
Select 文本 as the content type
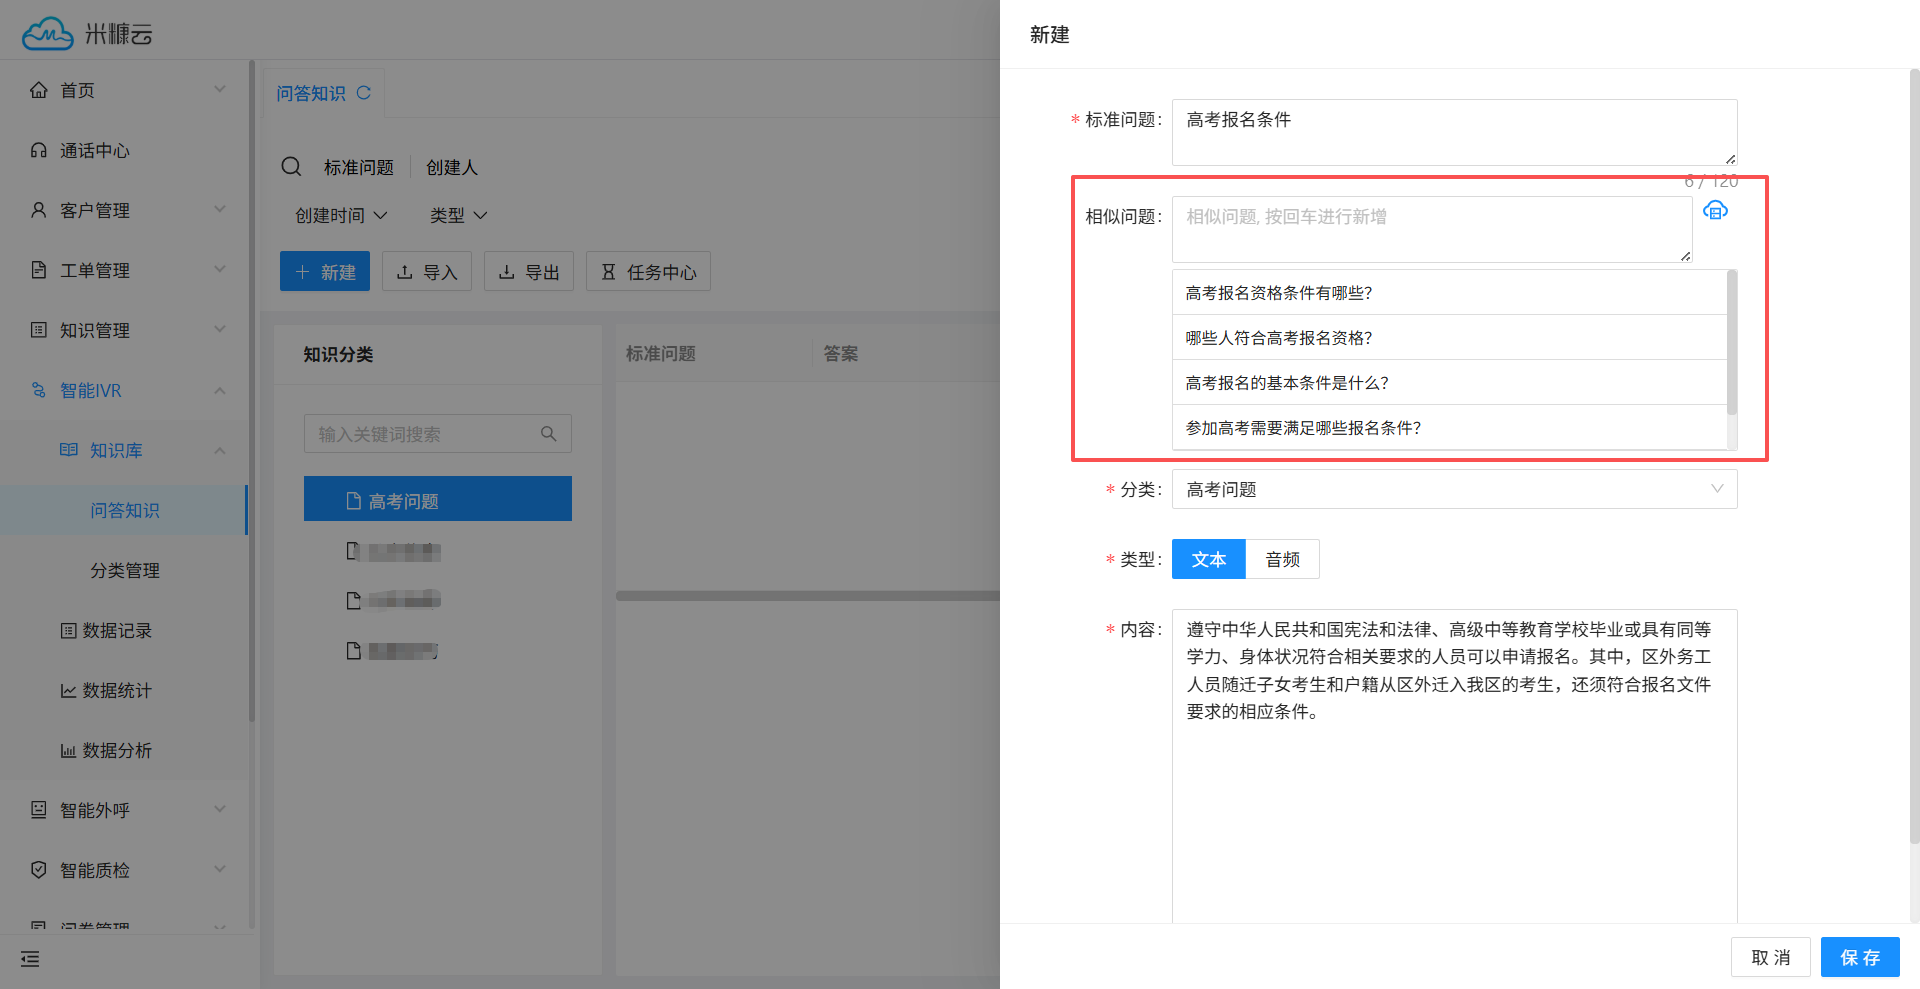[x=1208, y=559]
